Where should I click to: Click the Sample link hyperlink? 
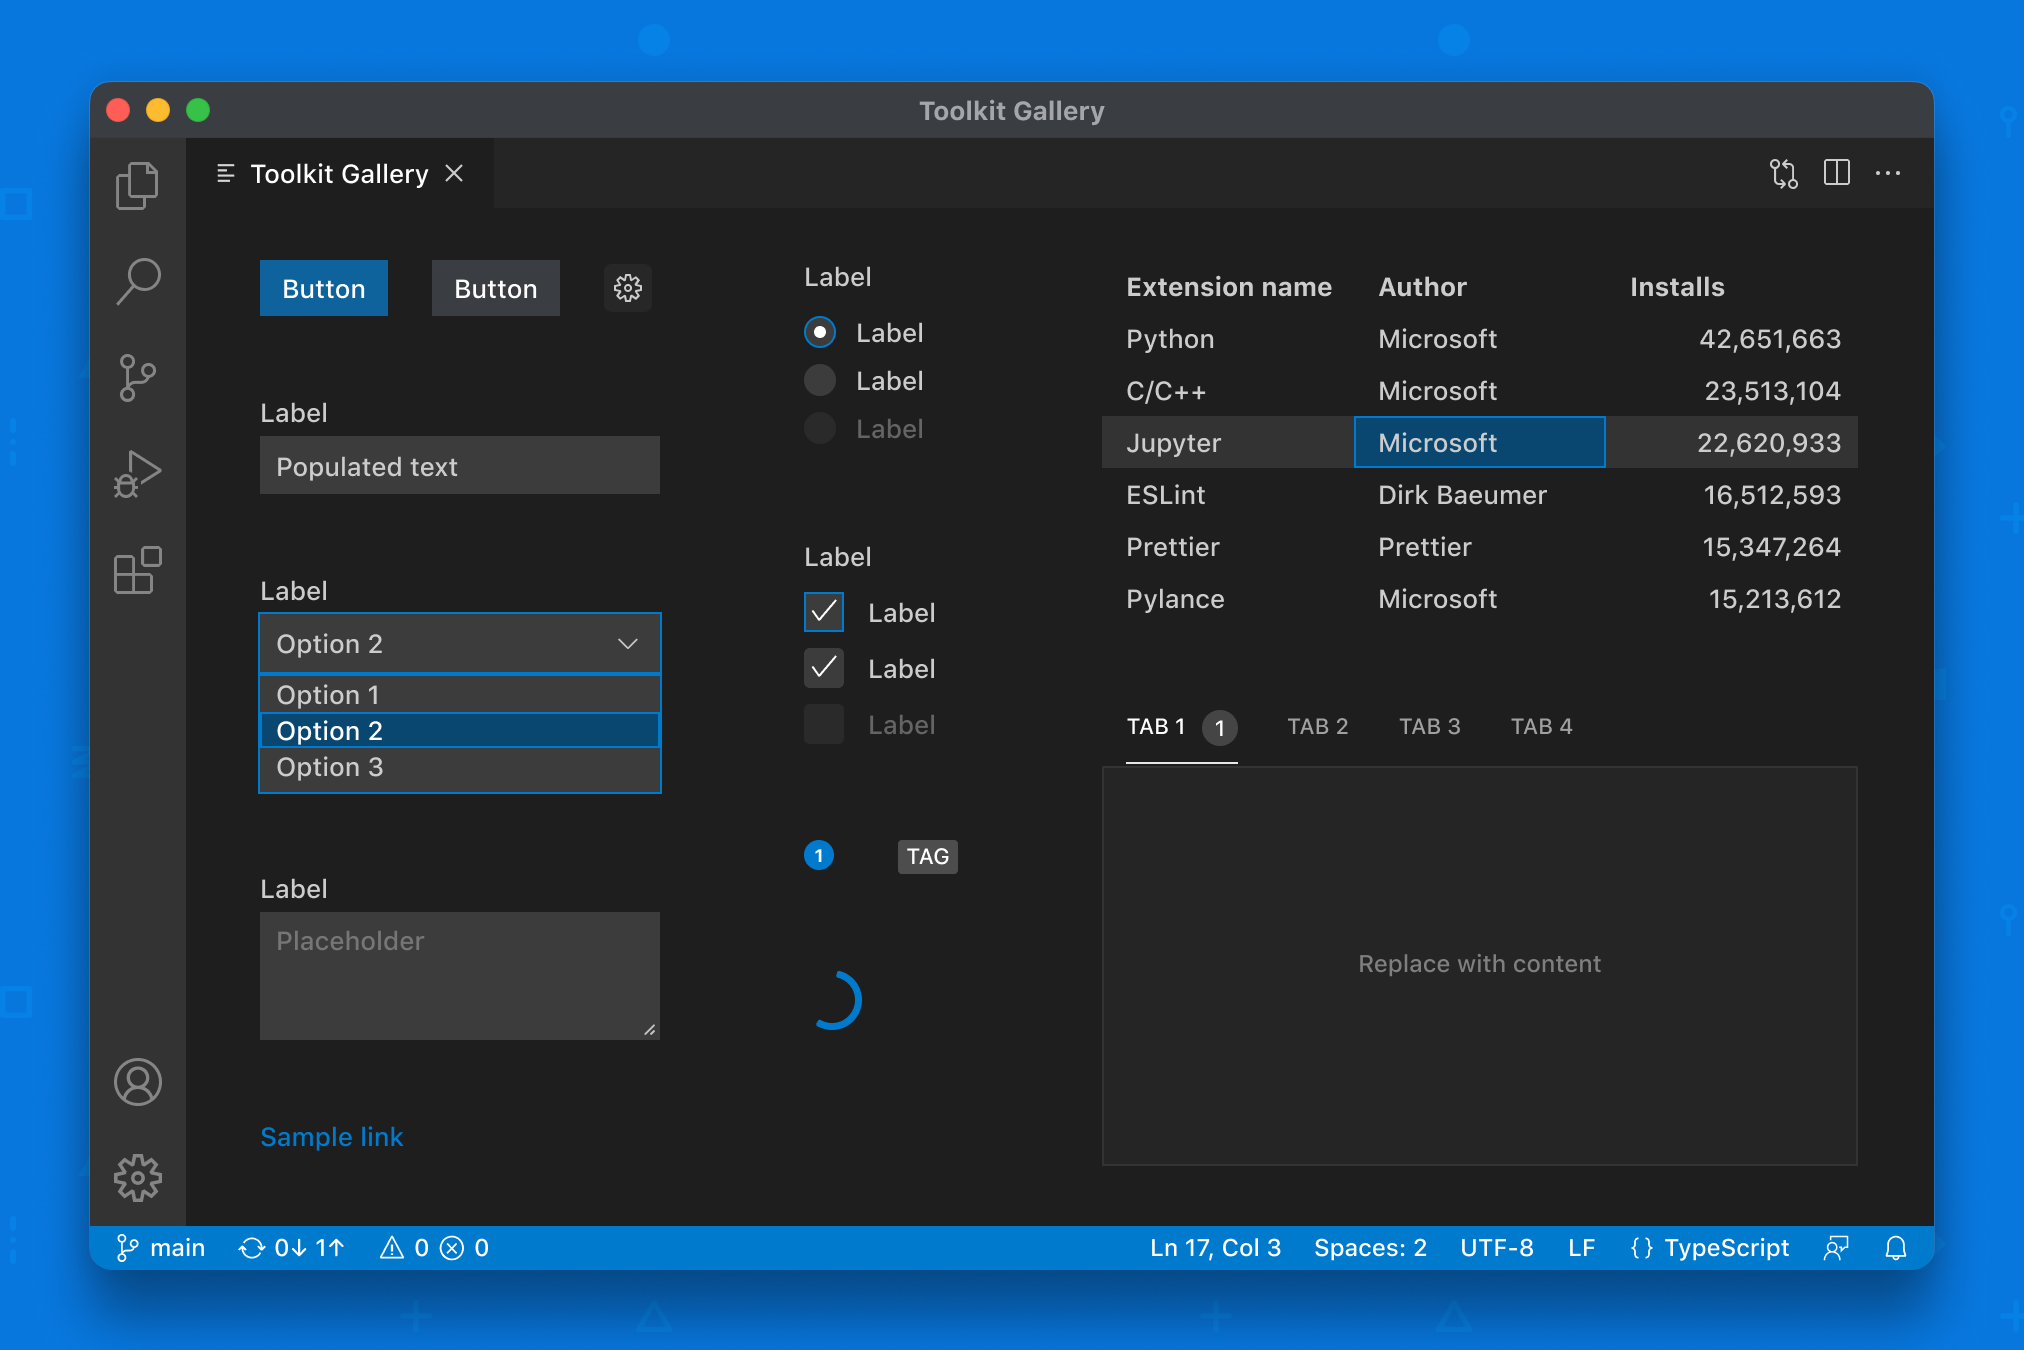pyautogui.click(x=333, y=1135)
